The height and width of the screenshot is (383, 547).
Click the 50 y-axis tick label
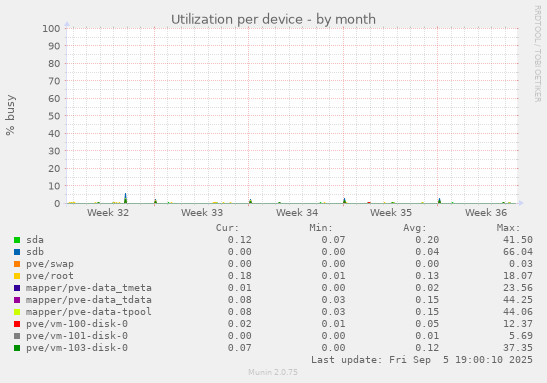tap(54, 116)
